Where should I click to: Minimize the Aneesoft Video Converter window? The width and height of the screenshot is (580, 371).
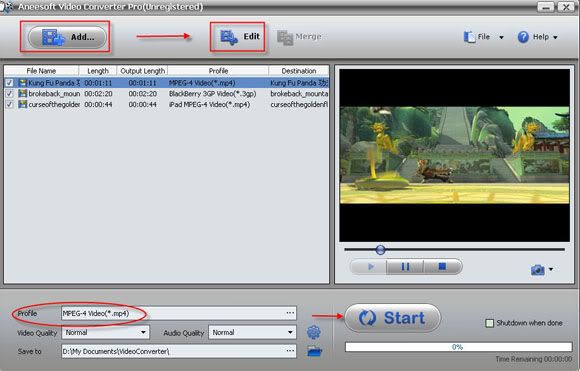tap(546, 7)
